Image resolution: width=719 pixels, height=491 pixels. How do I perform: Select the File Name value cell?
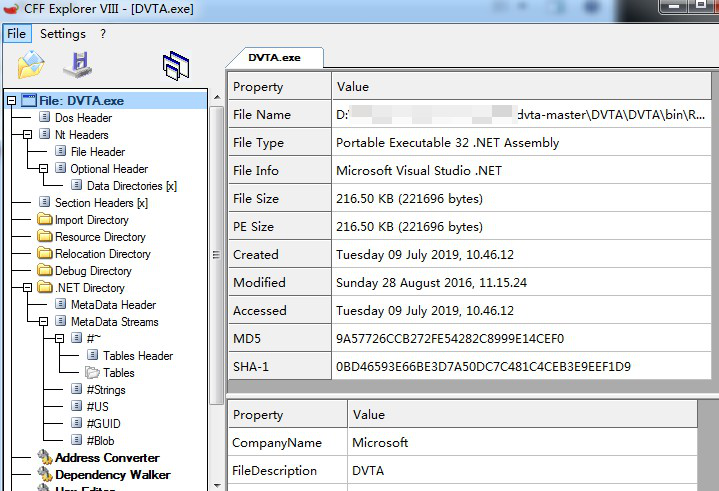point(521,115)
